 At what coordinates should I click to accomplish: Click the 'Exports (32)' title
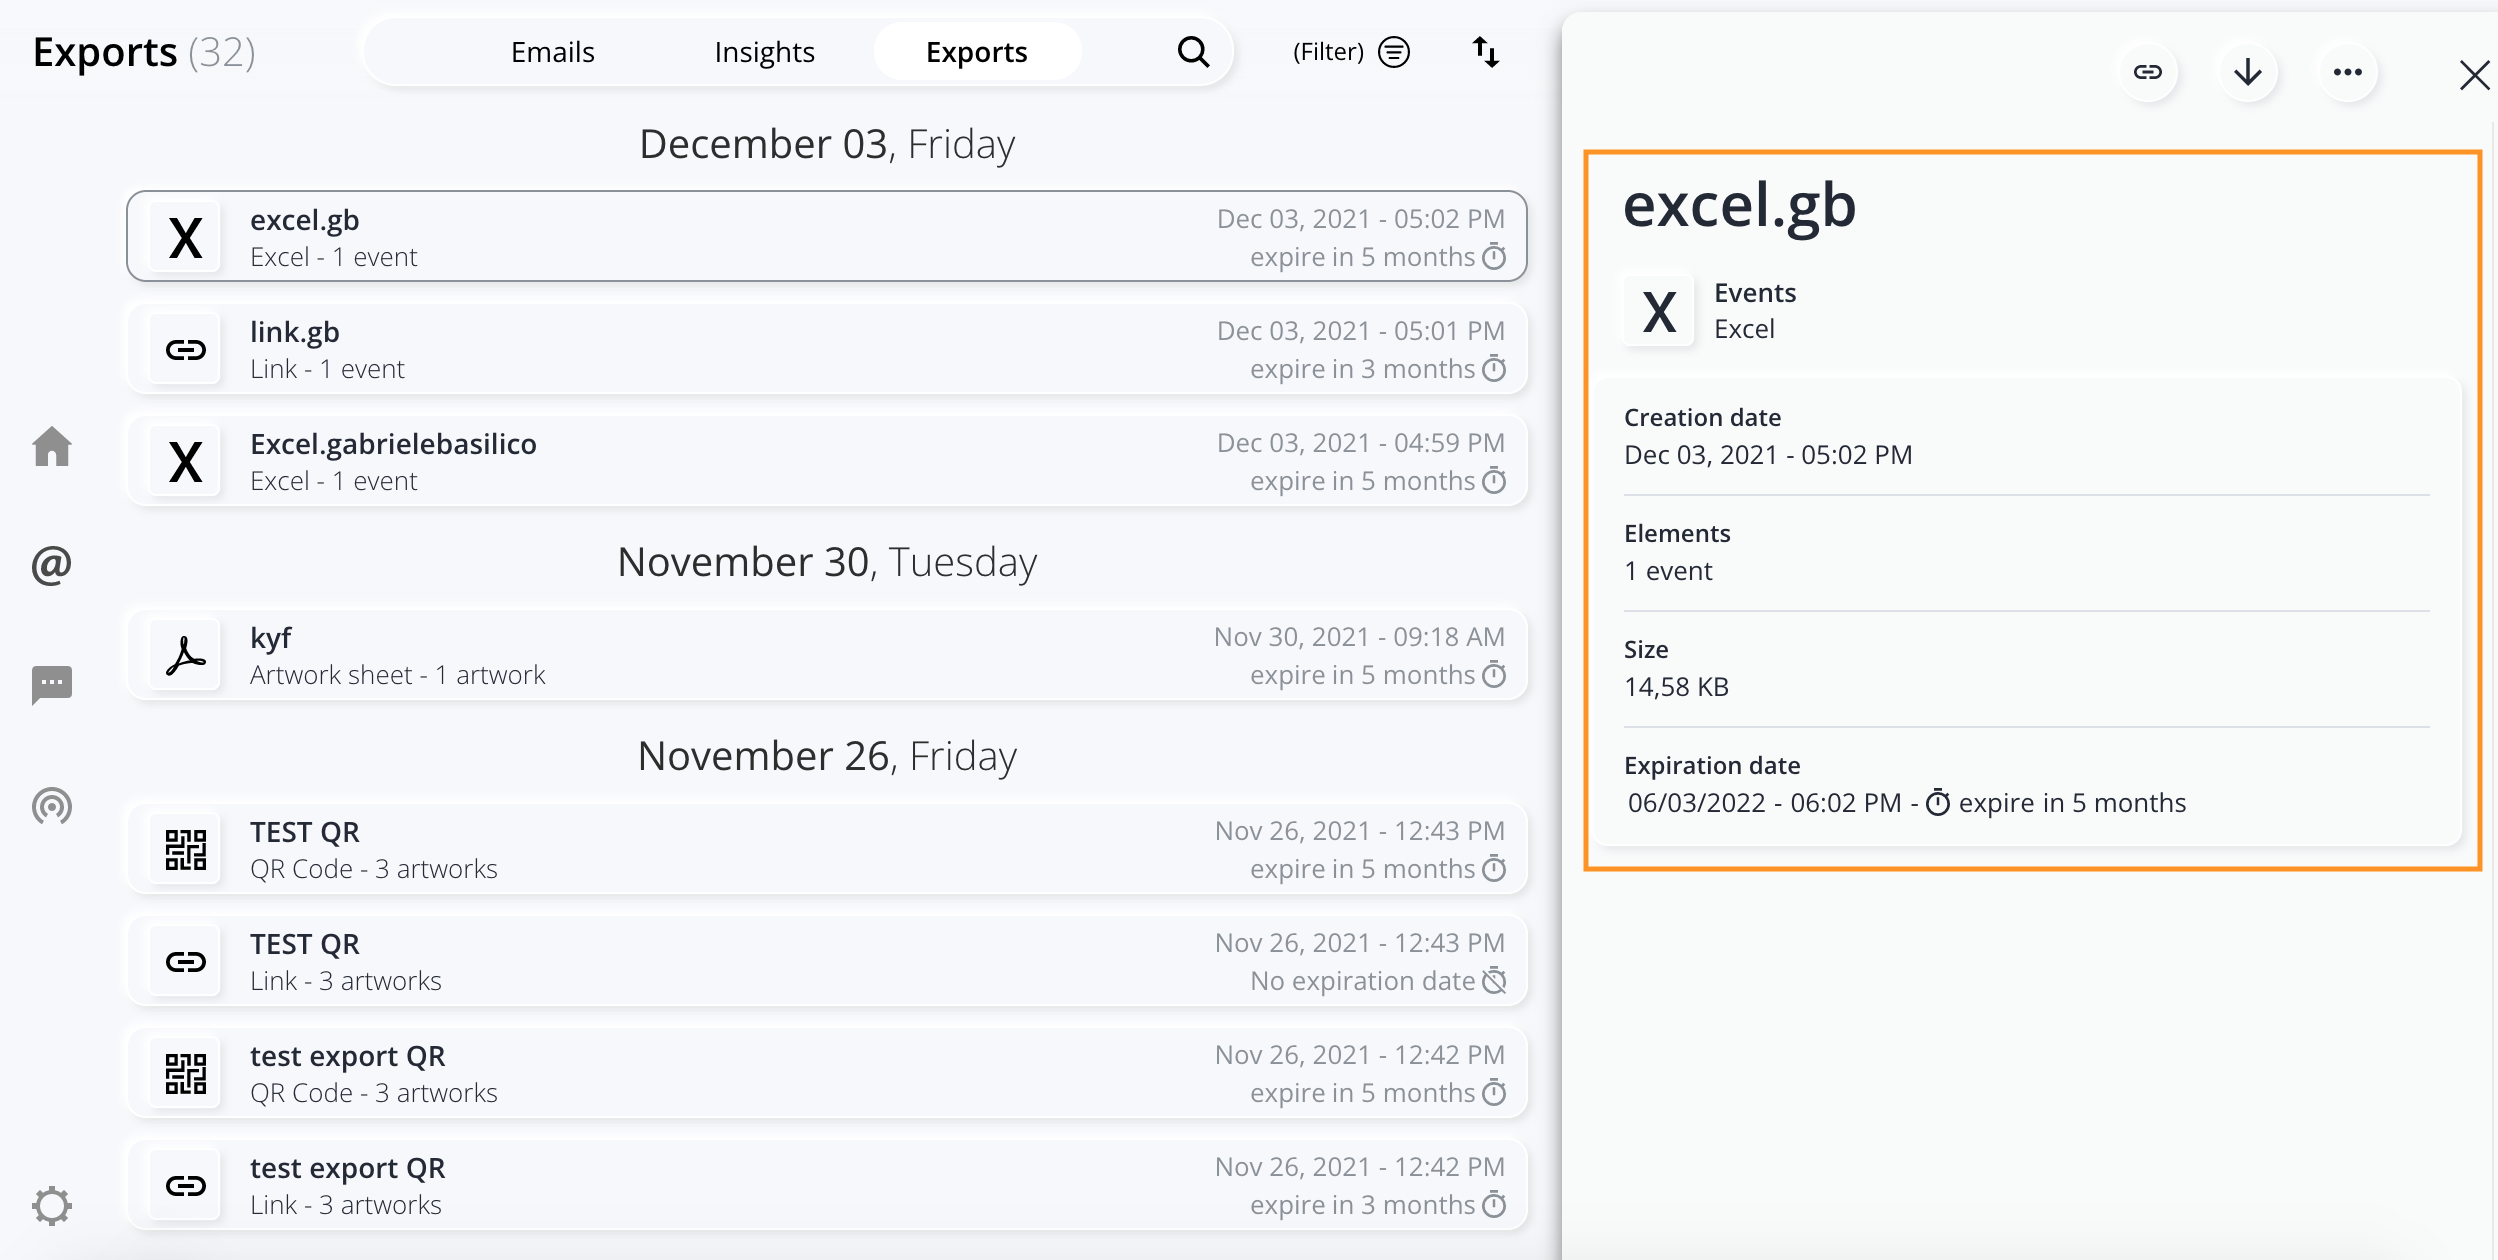[144, 52]
